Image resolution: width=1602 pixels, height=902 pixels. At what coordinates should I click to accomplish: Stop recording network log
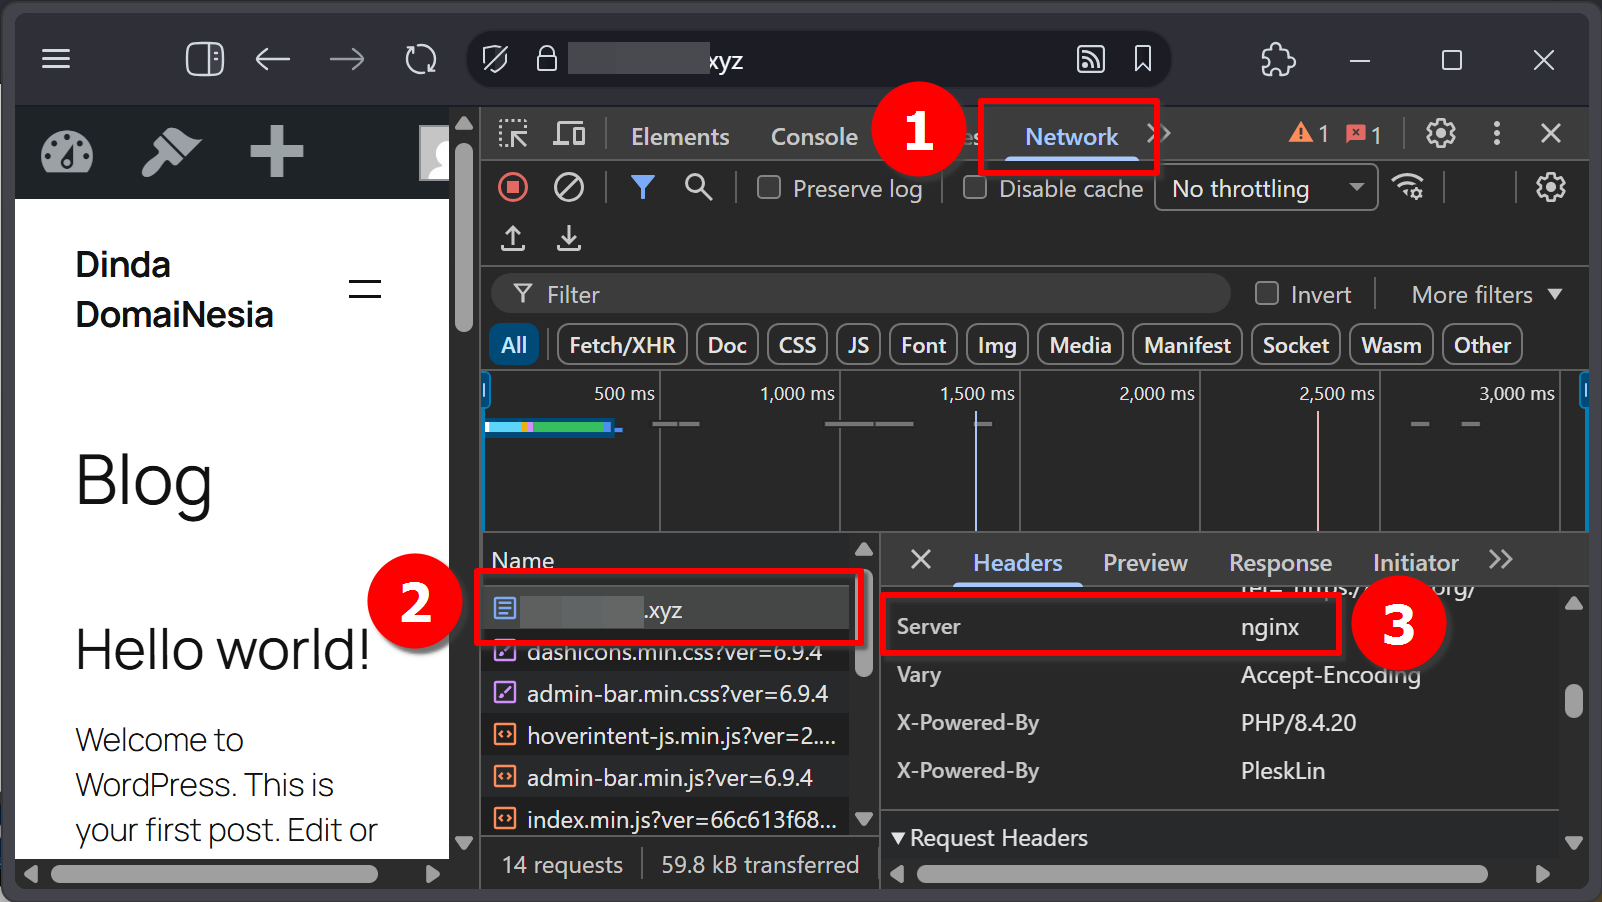(x=513, y=187)
